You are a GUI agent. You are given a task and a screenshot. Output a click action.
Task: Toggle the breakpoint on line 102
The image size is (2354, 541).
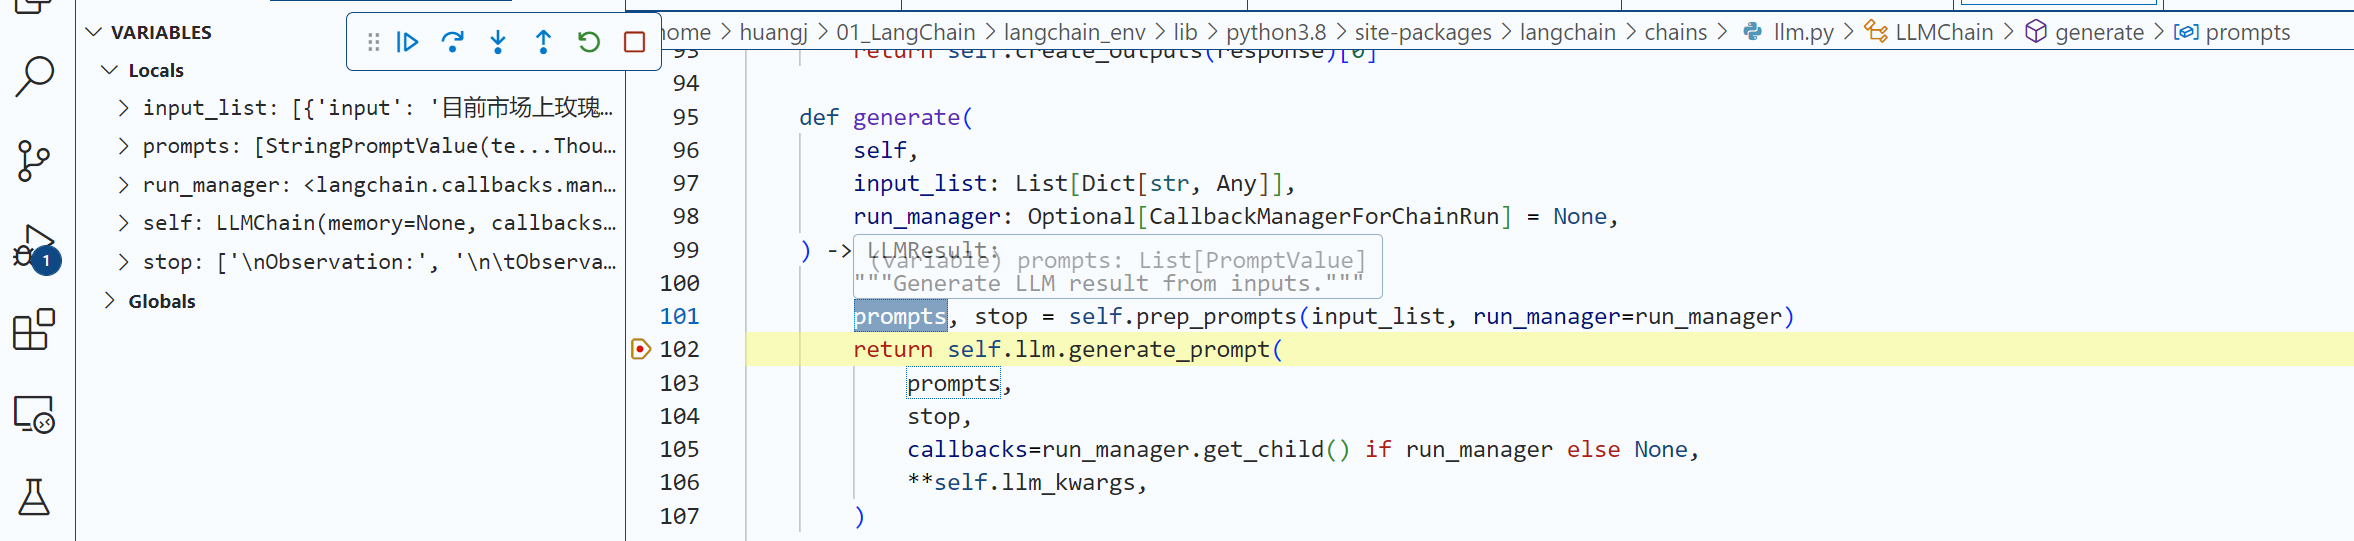(x=641, y=349)
